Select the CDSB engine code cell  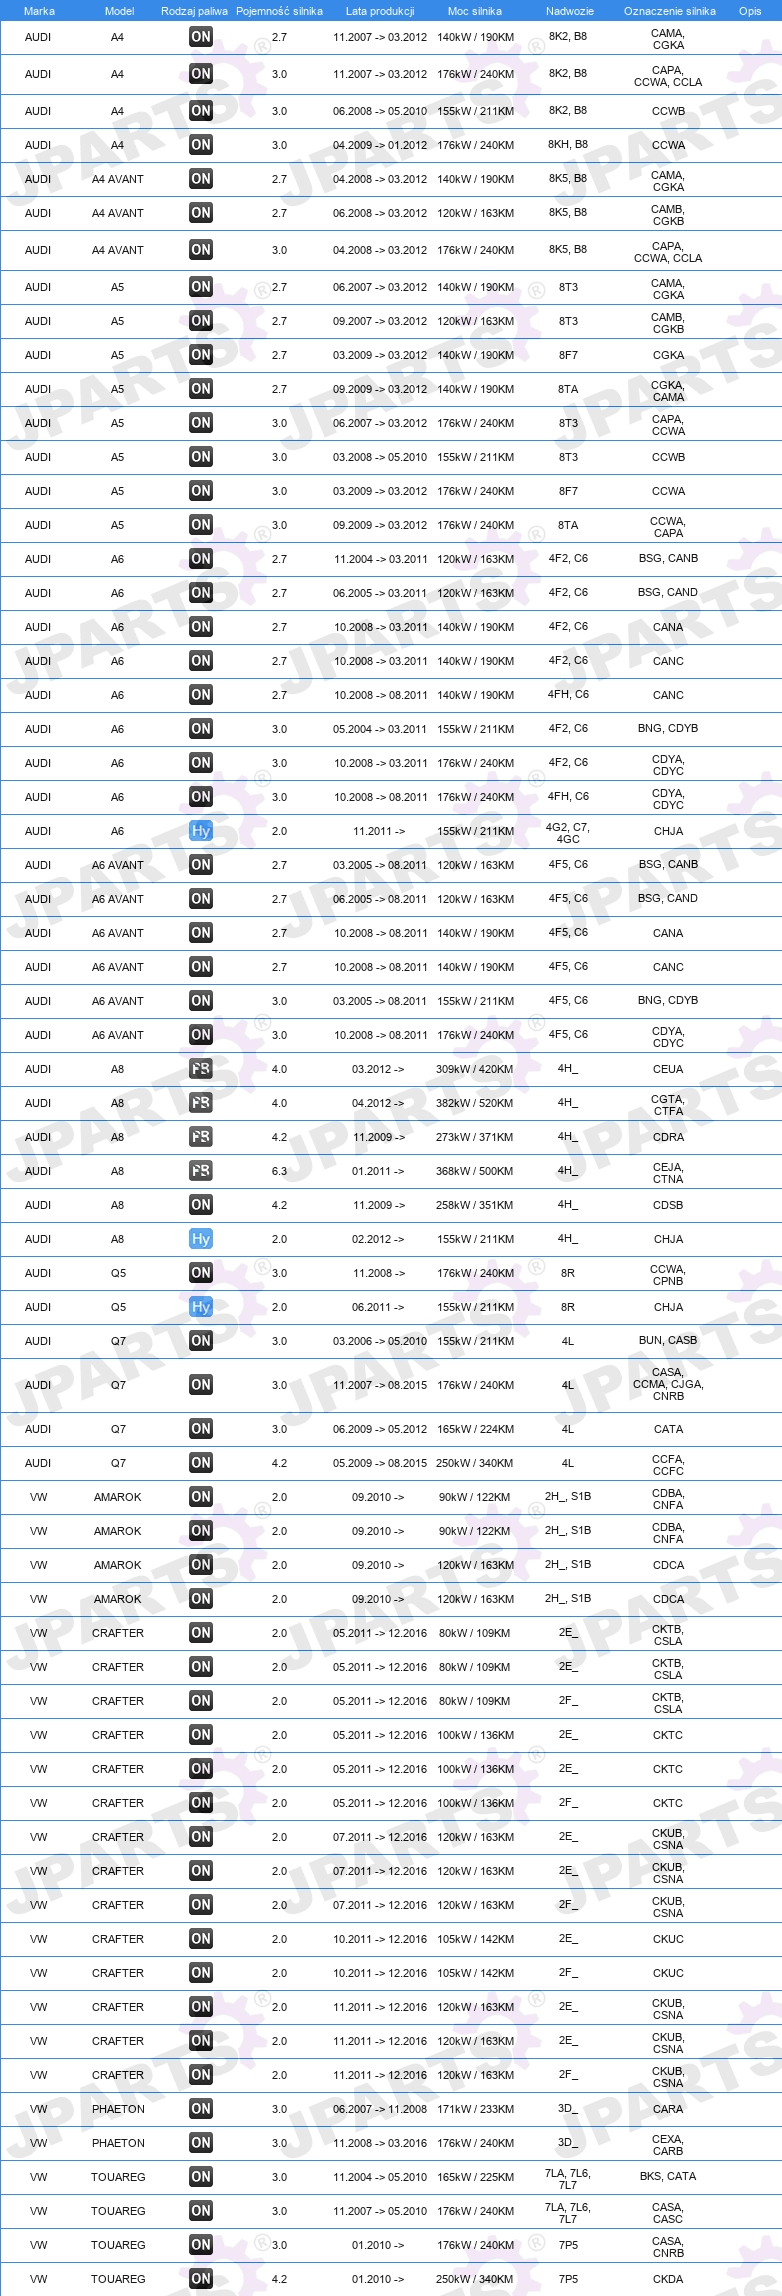click(x=668, y=1205)
